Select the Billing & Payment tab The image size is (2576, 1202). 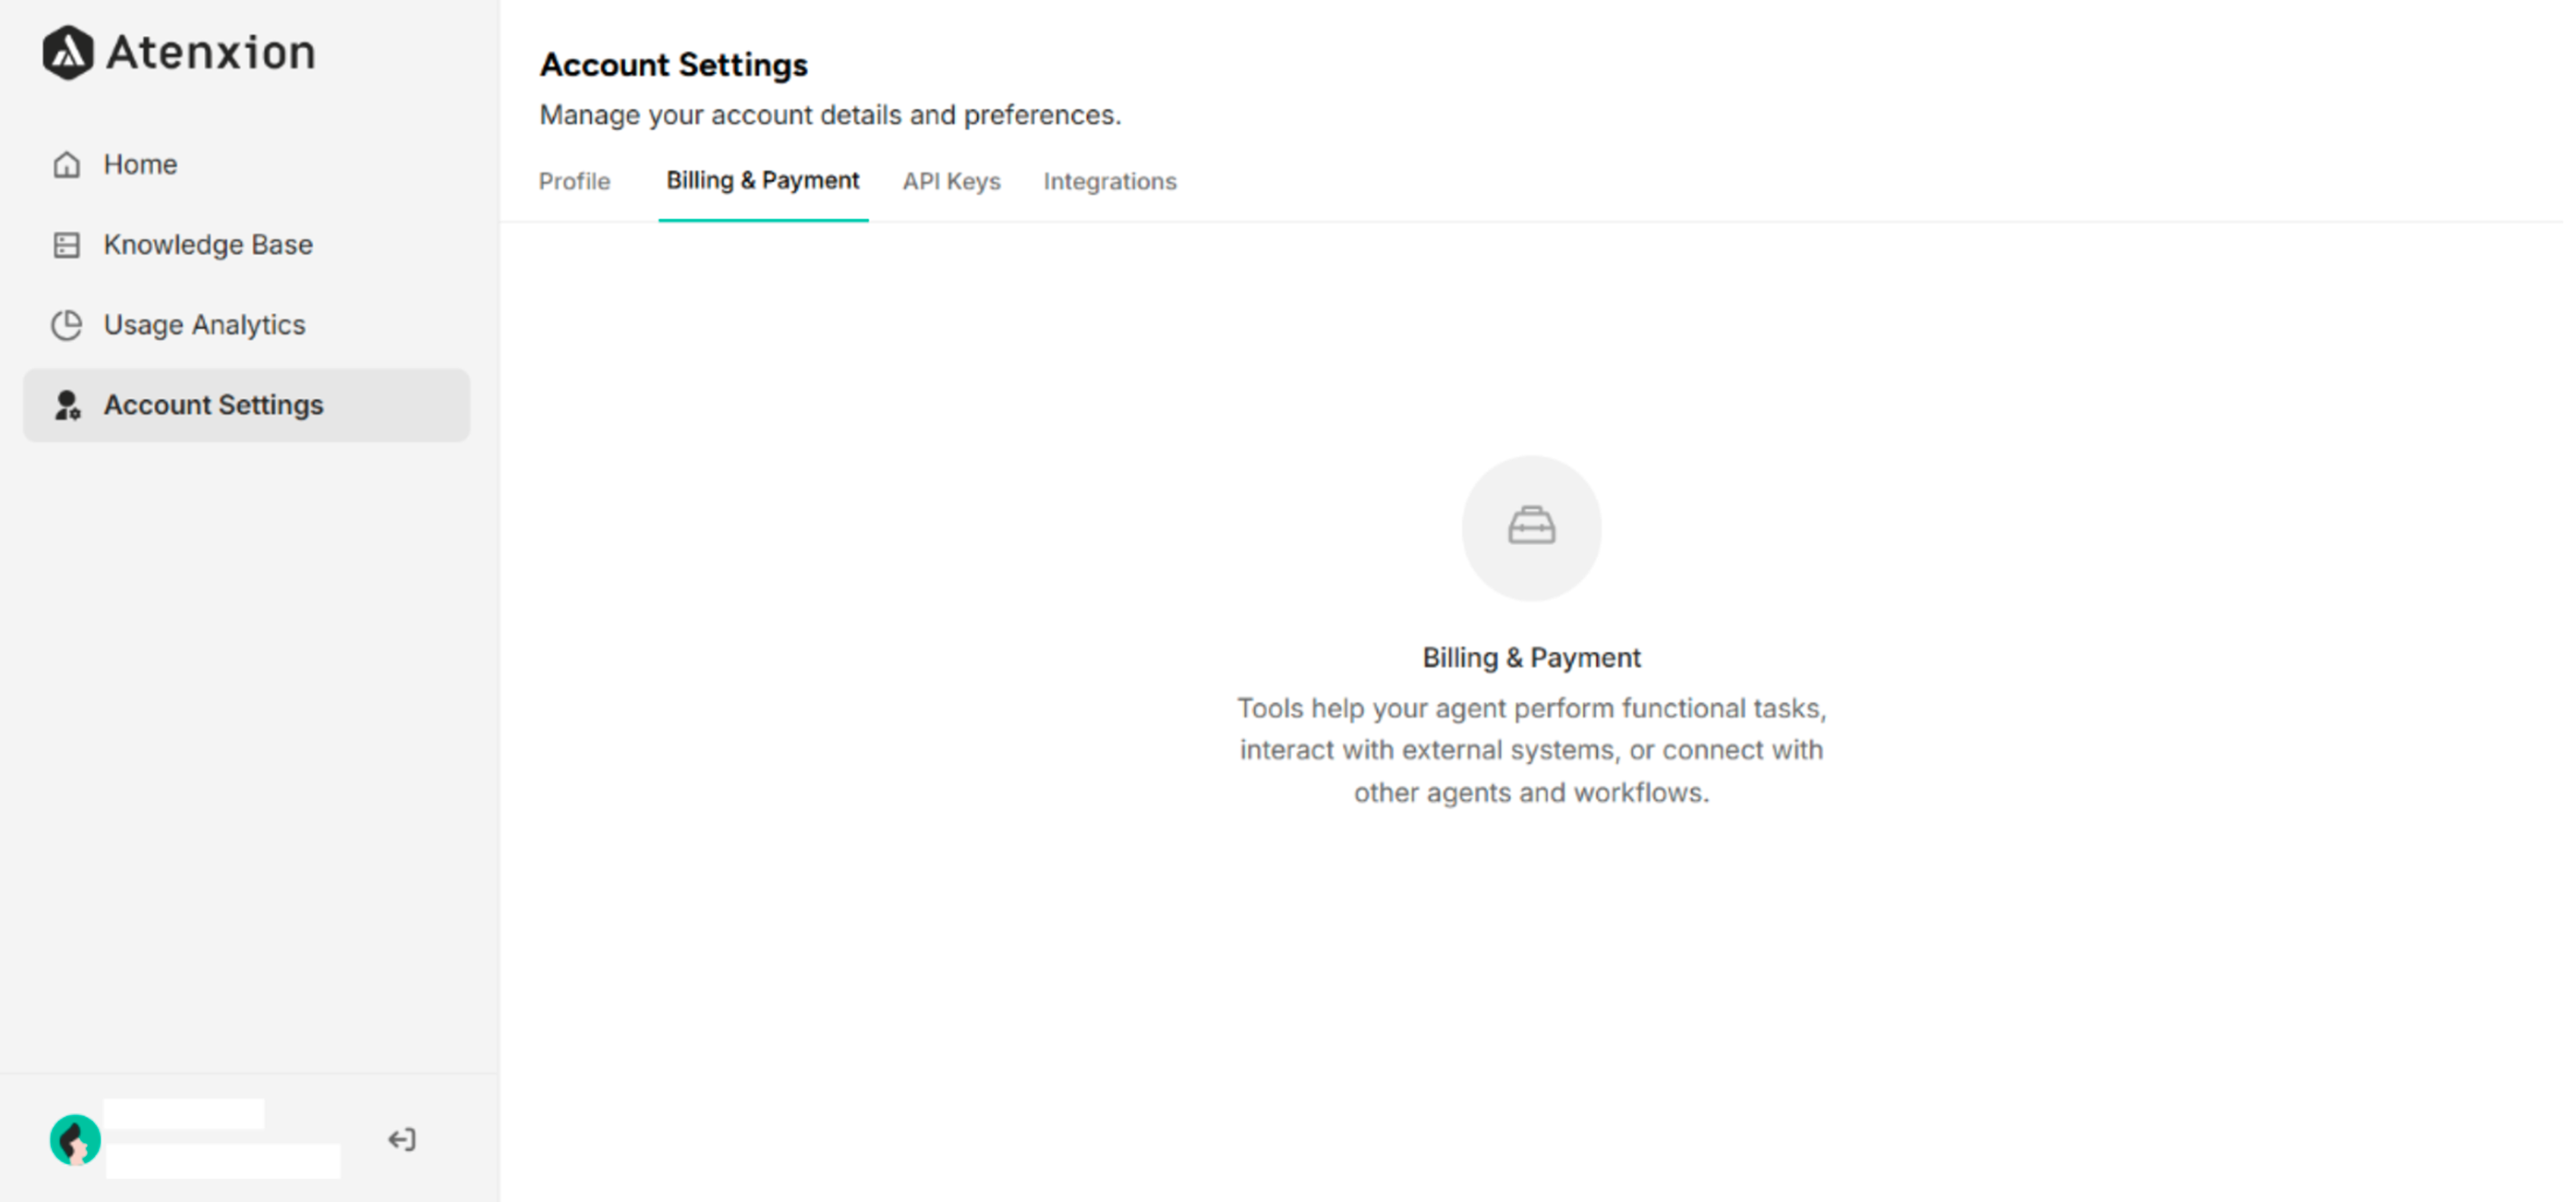pos(762,180)
